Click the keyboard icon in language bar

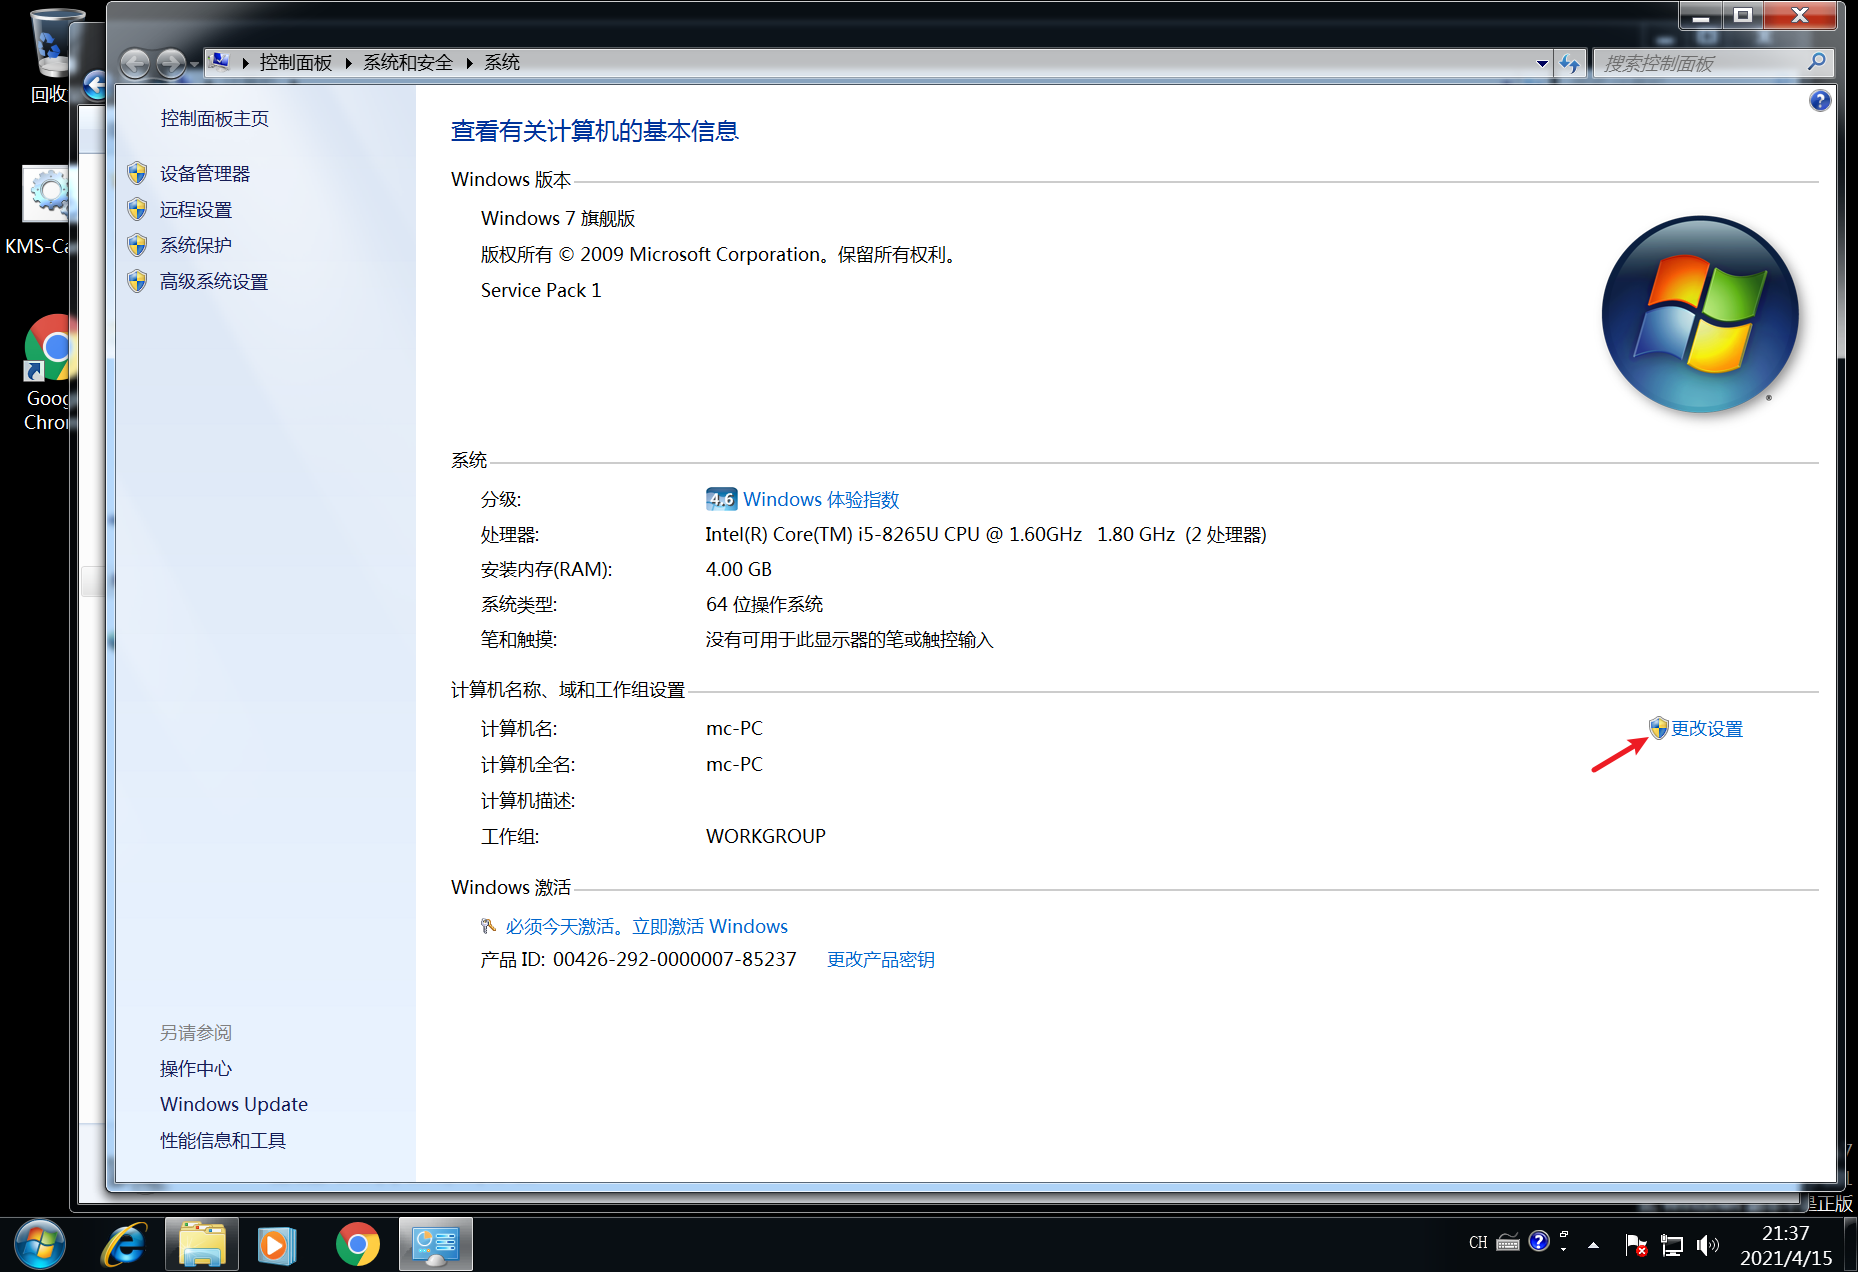[x=1508, y=1243]
